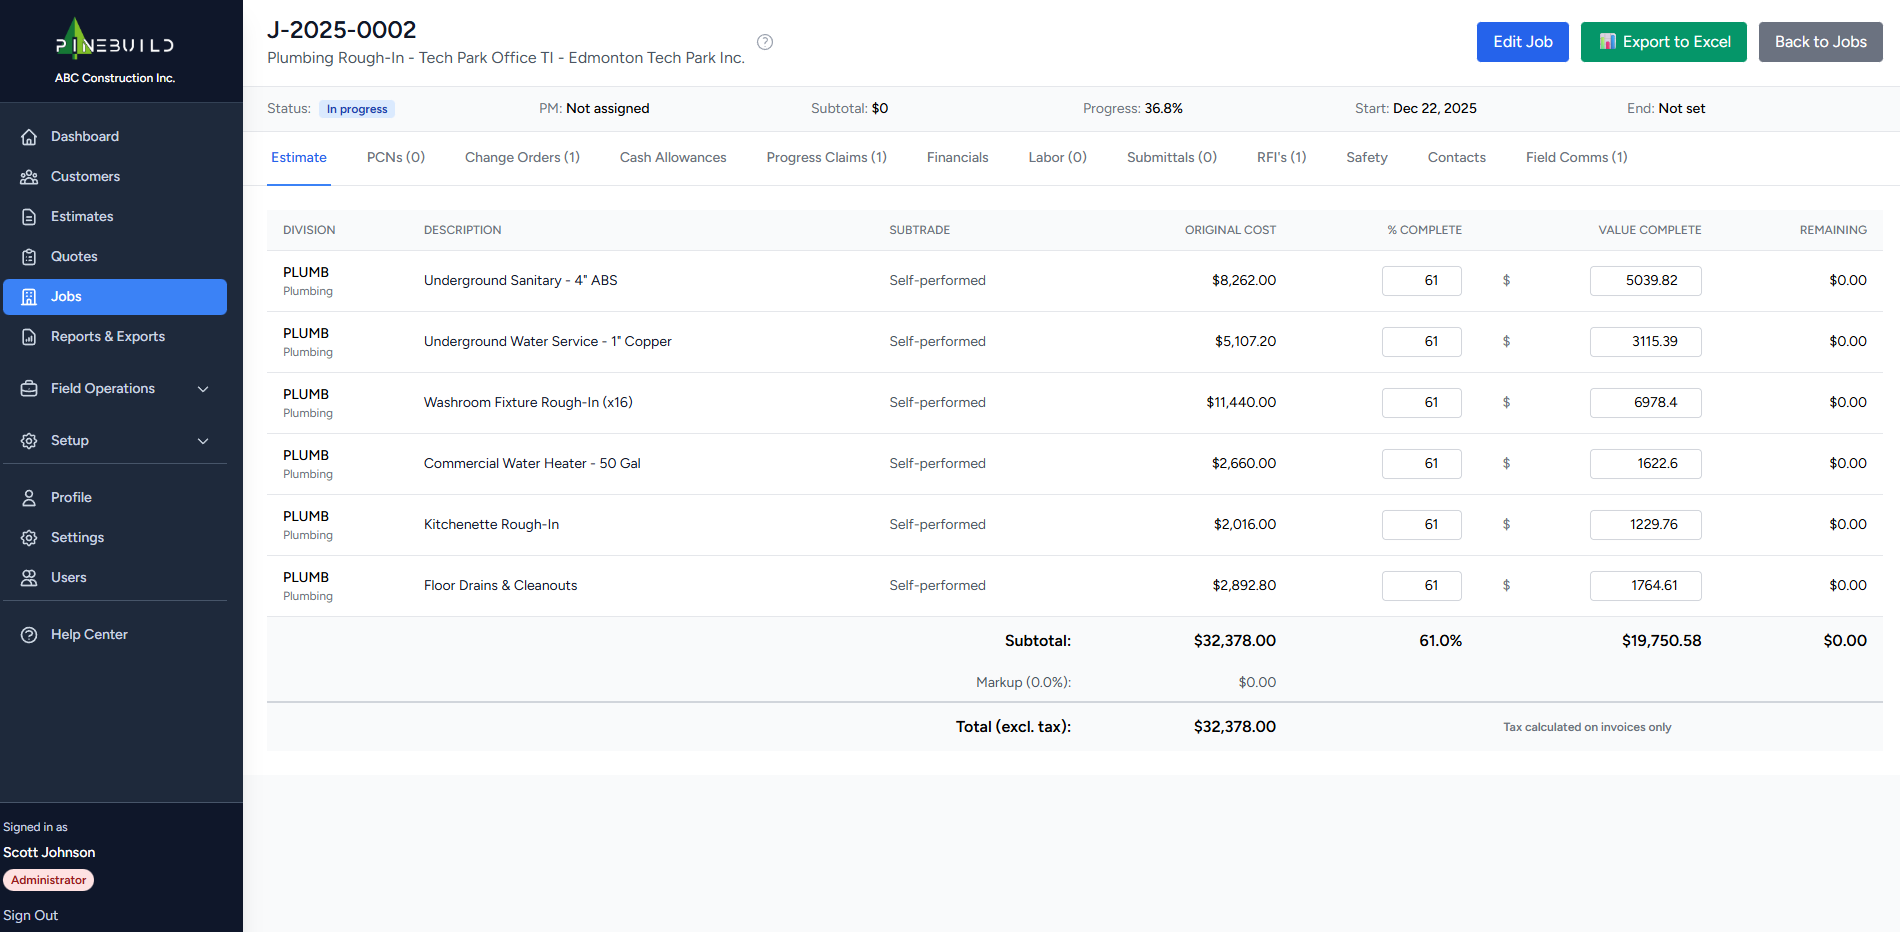Switch to the Change Orders tab
The height and width of the screenshot is (932, 1900).
pos(522,157)
